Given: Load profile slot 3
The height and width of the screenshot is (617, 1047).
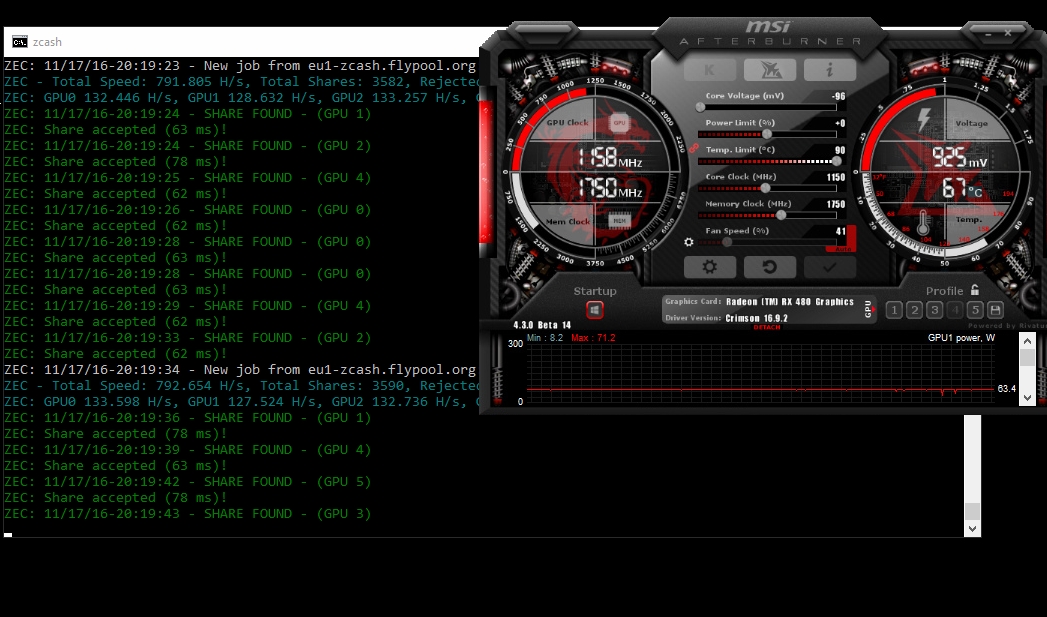Looking at the screenshot, I should (935, 310).
